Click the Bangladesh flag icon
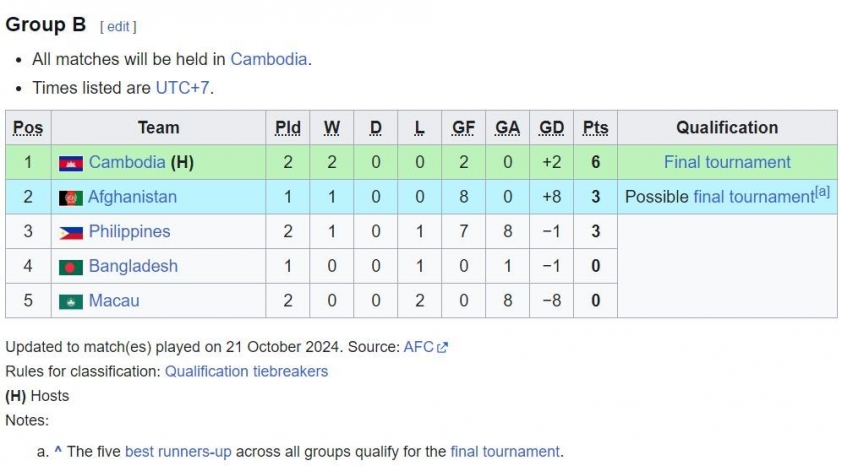Image resolution: width=842 pixels, height=466 pixels. click(70, 267)
